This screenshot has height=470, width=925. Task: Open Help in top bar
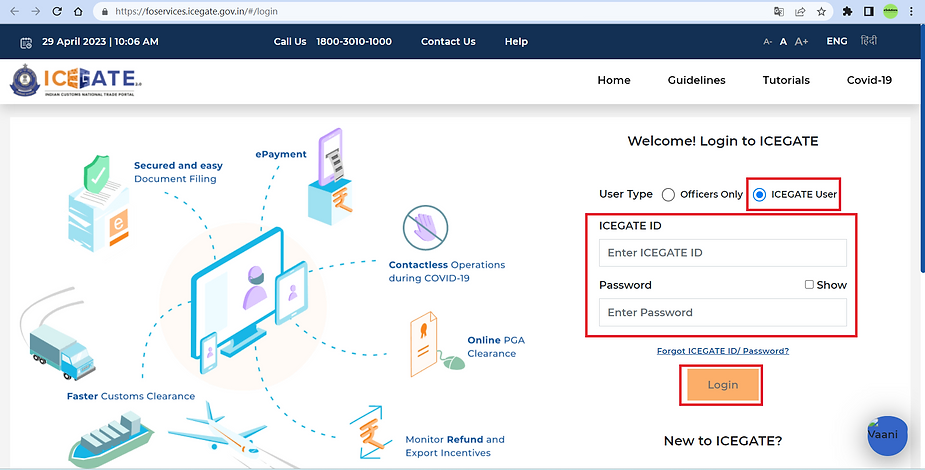(516, 42)
